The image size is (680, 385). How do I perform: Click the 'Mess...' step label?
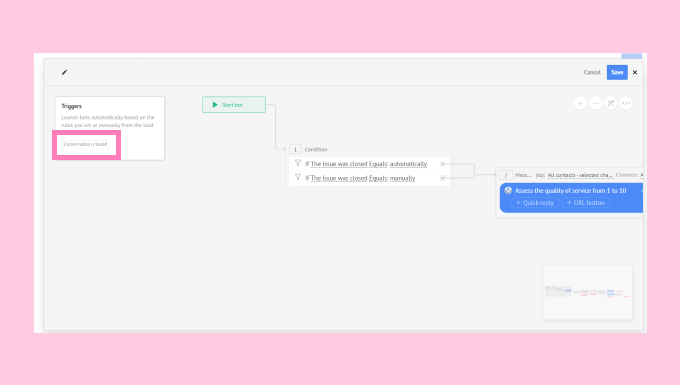[x=523, y=175]
